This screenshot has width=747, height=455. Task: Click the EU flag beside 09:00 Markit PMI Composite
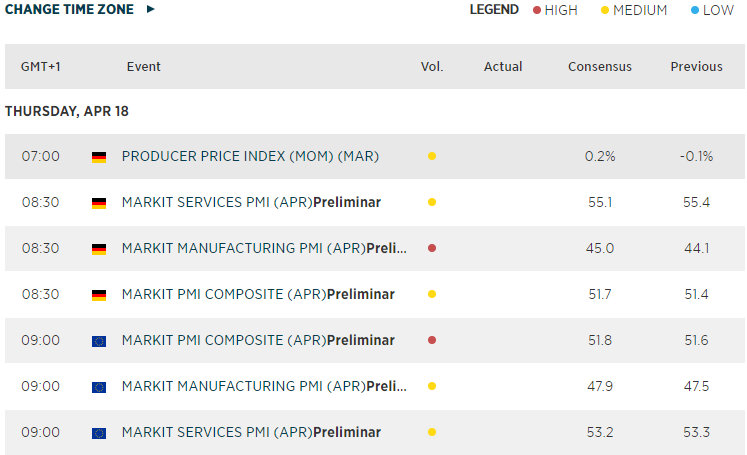pos(99,341)
